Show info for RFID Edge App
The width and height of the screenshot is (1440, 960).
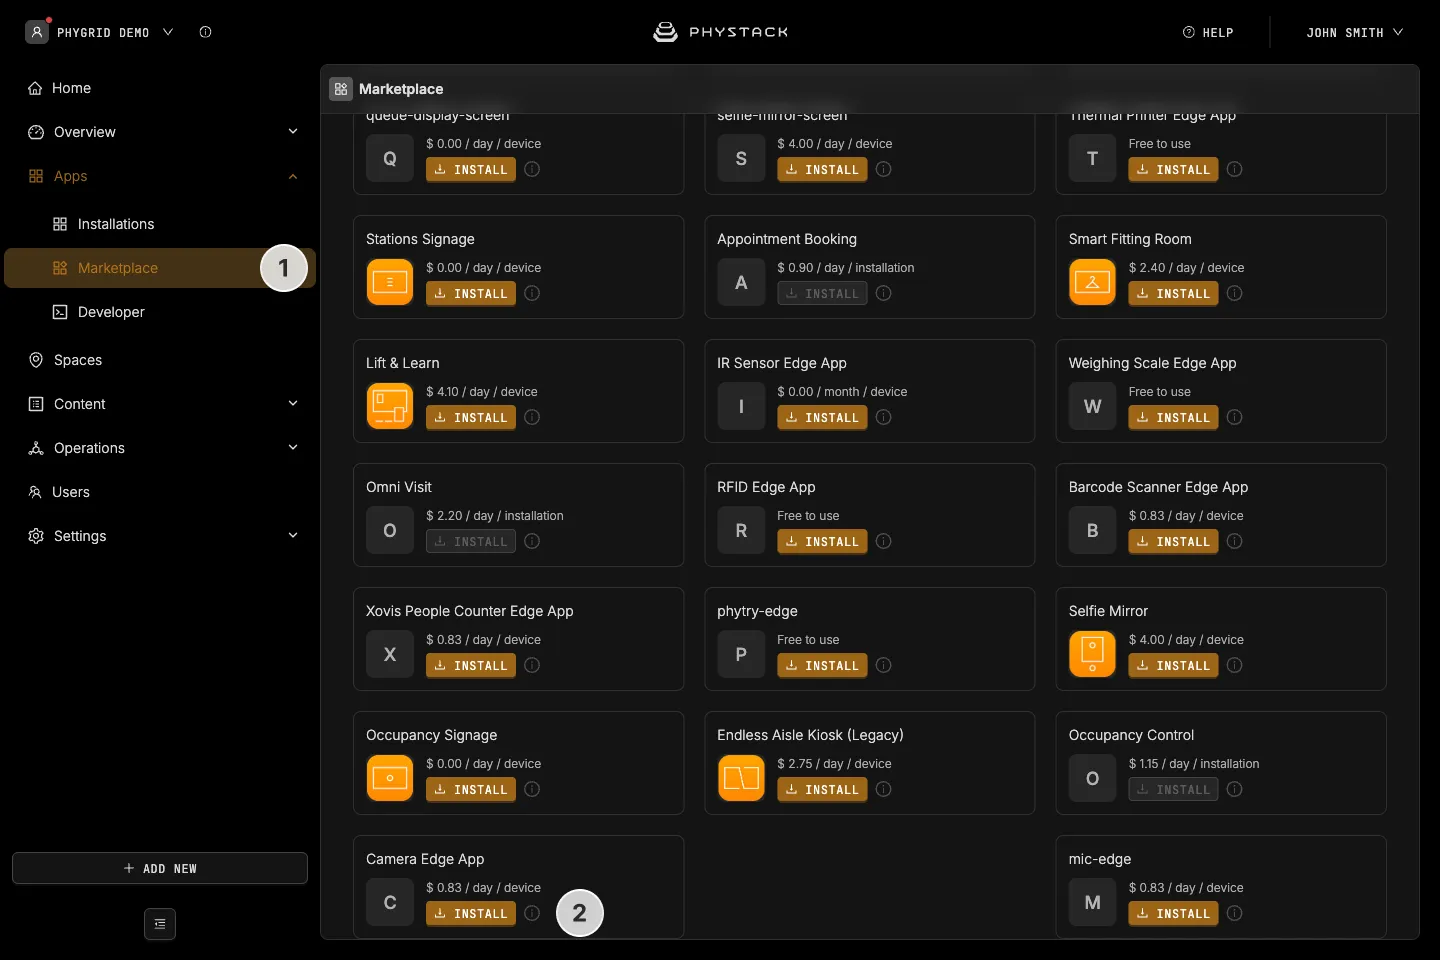884,541
